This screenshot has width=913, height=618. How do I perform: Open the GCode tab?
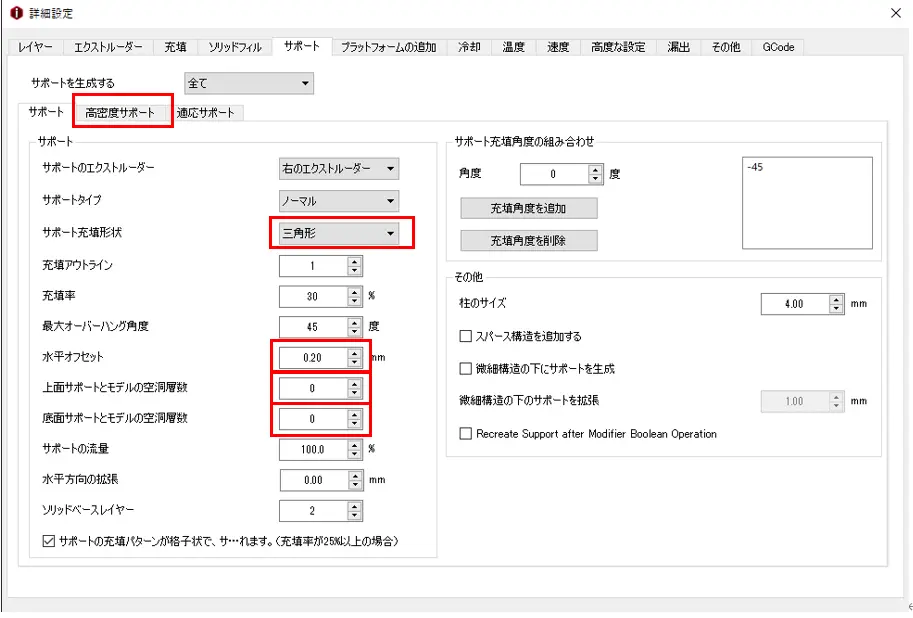click(779, 47)
